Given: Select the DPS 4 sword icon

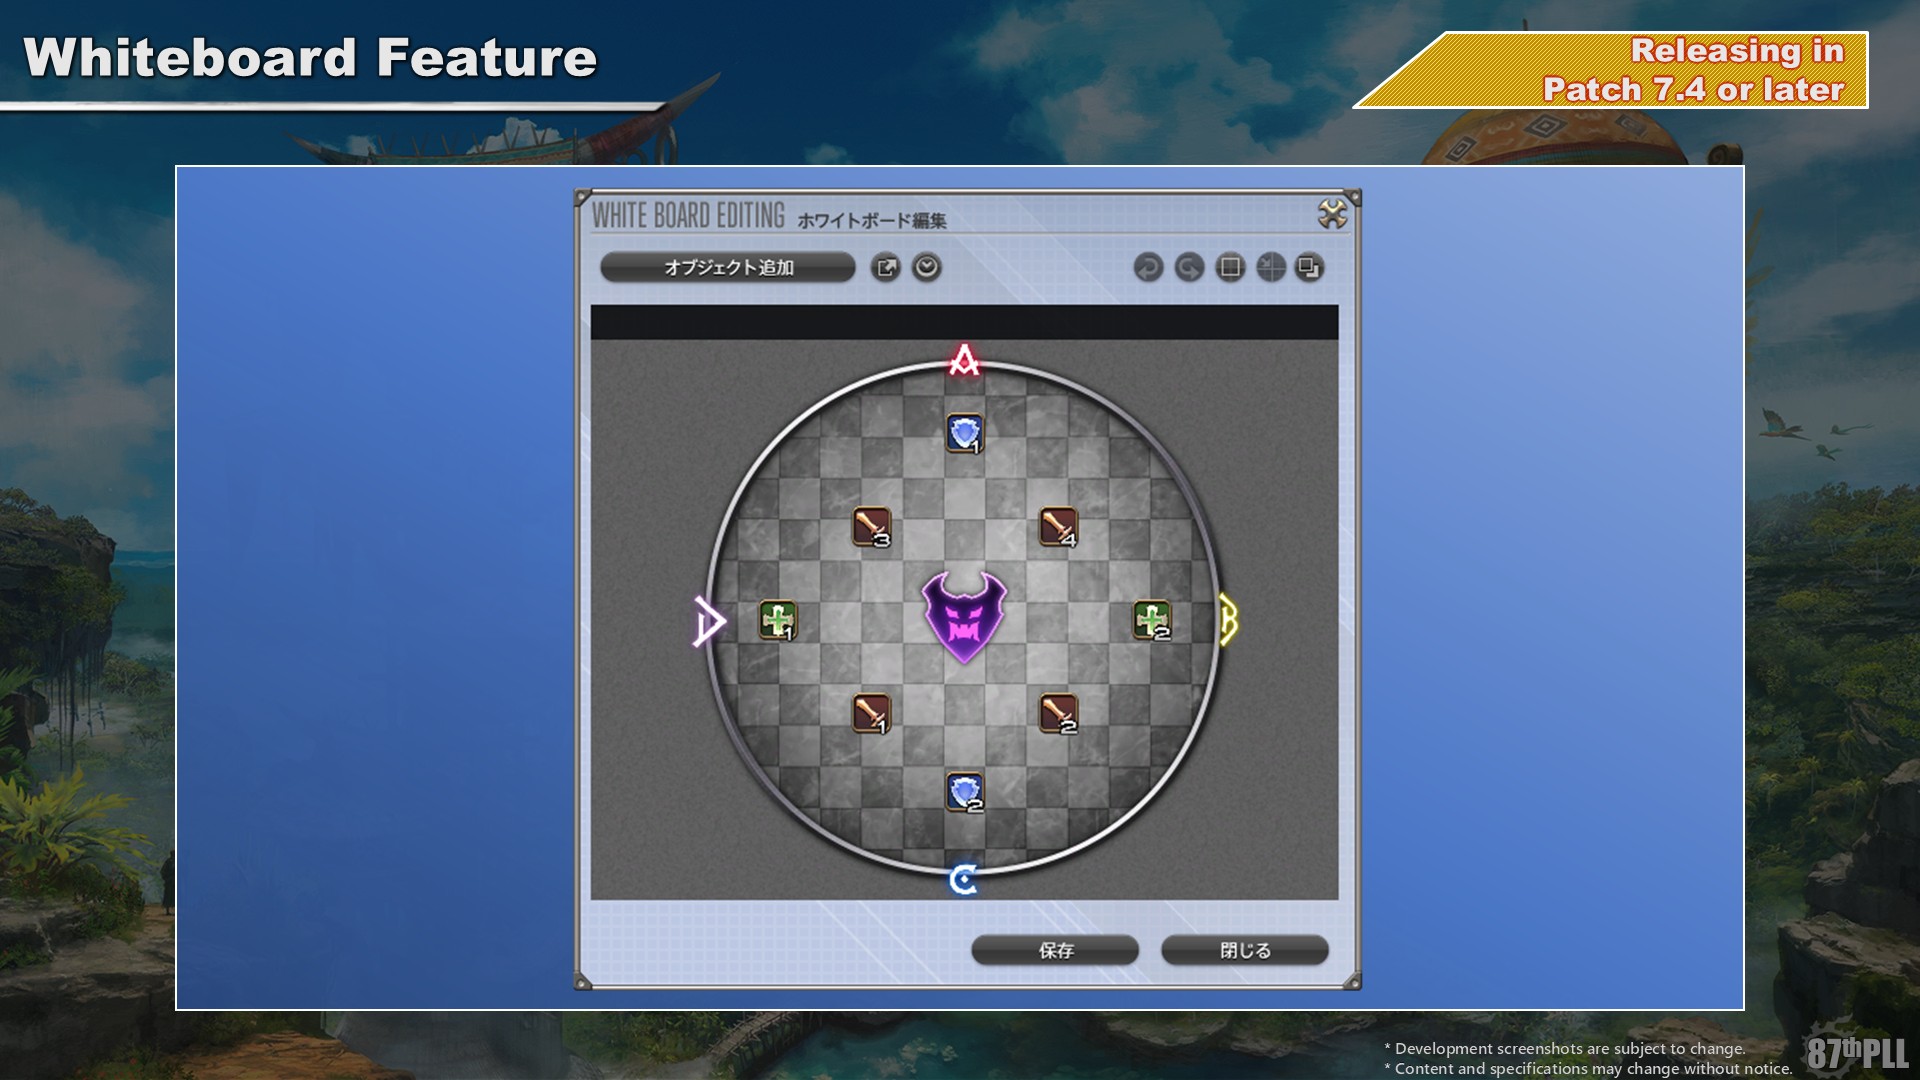Looking at the screenshot, I should point(1058,526).
